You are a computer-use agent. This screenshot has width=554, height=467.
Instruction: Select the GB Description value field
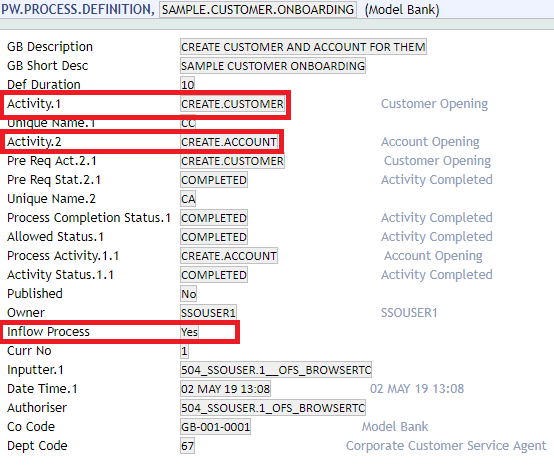coord(303,47)
